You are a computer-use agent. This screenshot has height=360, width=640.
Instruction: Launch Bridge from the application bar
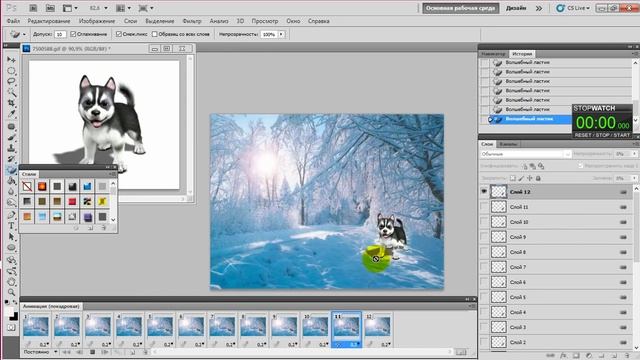pyautogui.click(x=33, y=8)
